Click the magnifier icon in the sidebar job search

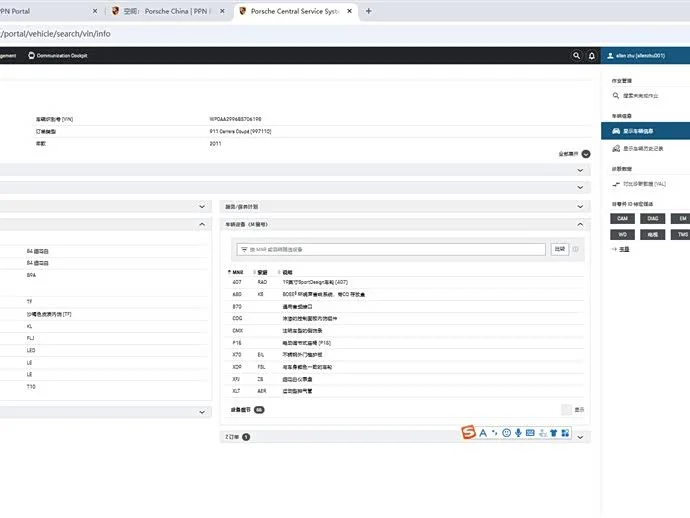pos(616,96)
